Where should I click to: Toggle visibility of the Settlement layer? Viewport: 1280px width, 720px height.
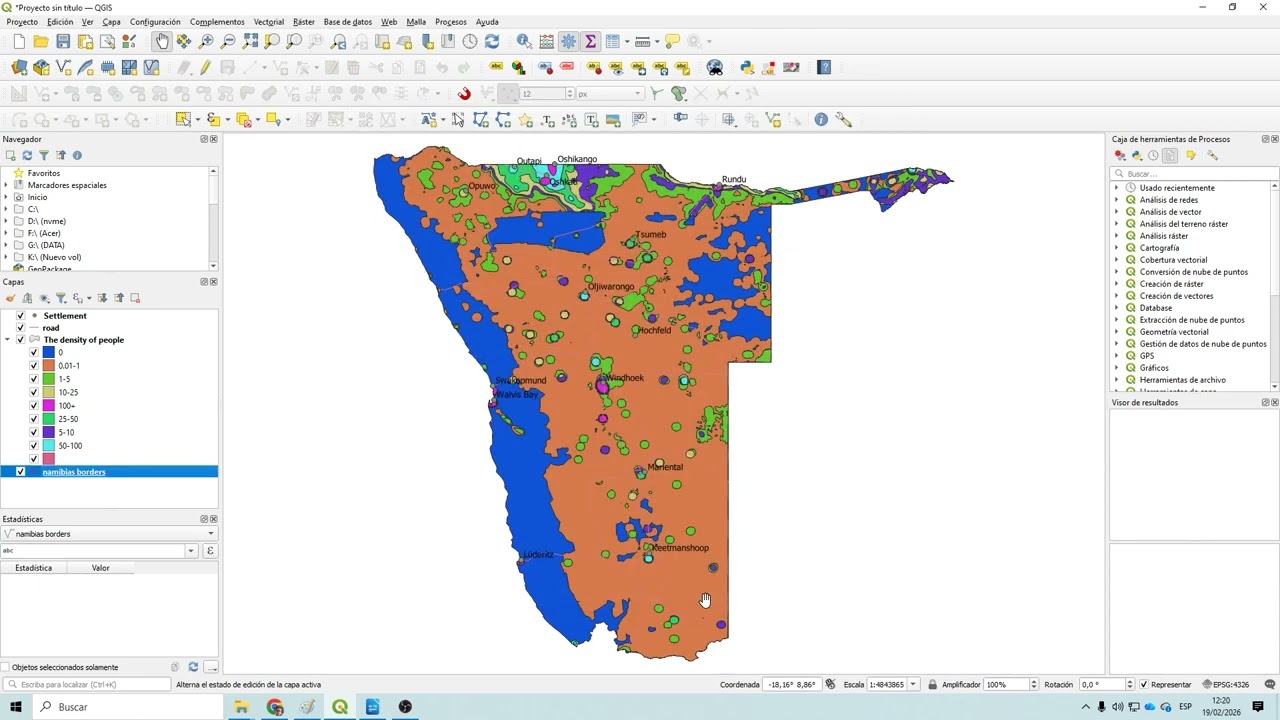pos(21,316)
